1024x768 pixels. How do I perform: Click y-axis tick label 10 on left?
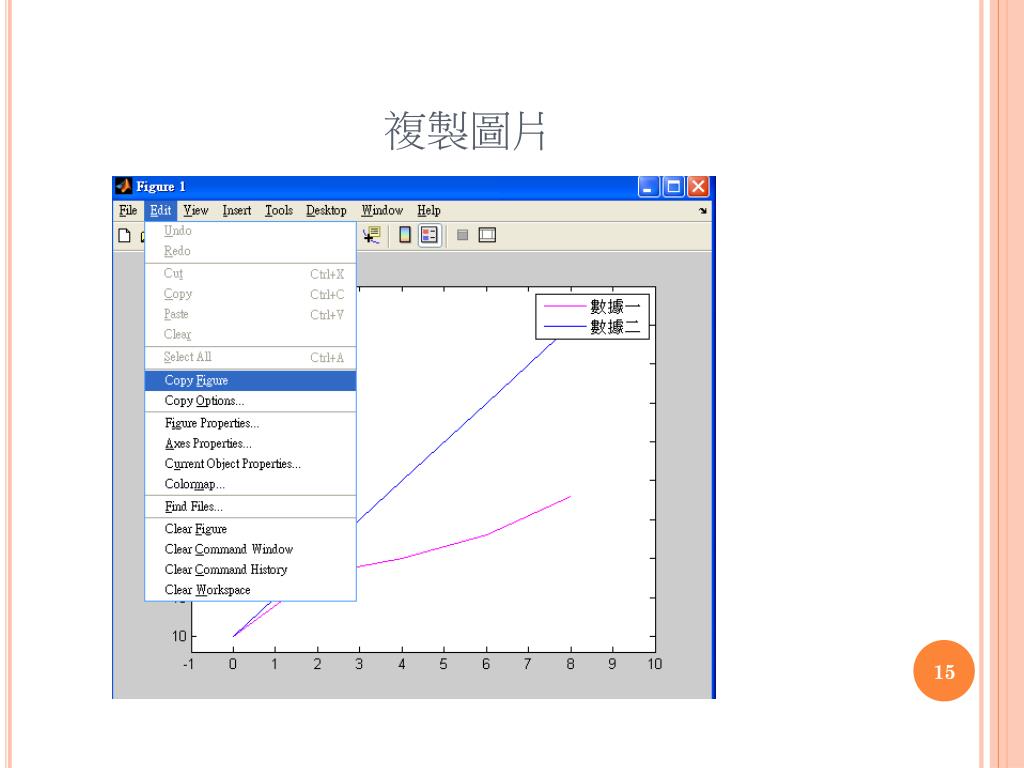pos(179,636)
